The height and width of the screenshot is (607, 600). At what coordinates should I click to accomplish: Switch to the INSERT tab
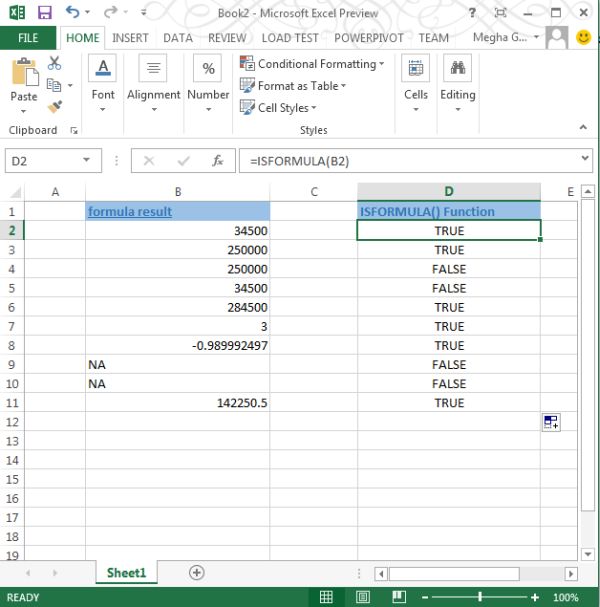(x=130, y=38)
